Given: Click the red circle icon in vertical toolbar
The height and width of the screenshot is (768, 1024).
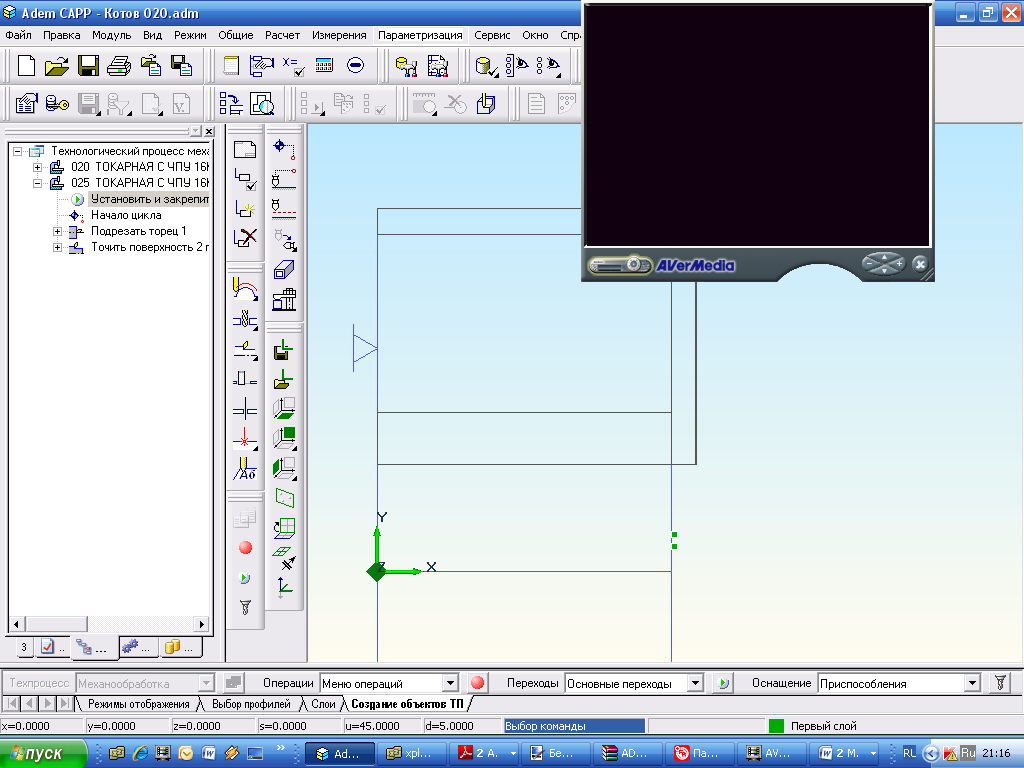Looking at the screenshot, I should 246,548.
